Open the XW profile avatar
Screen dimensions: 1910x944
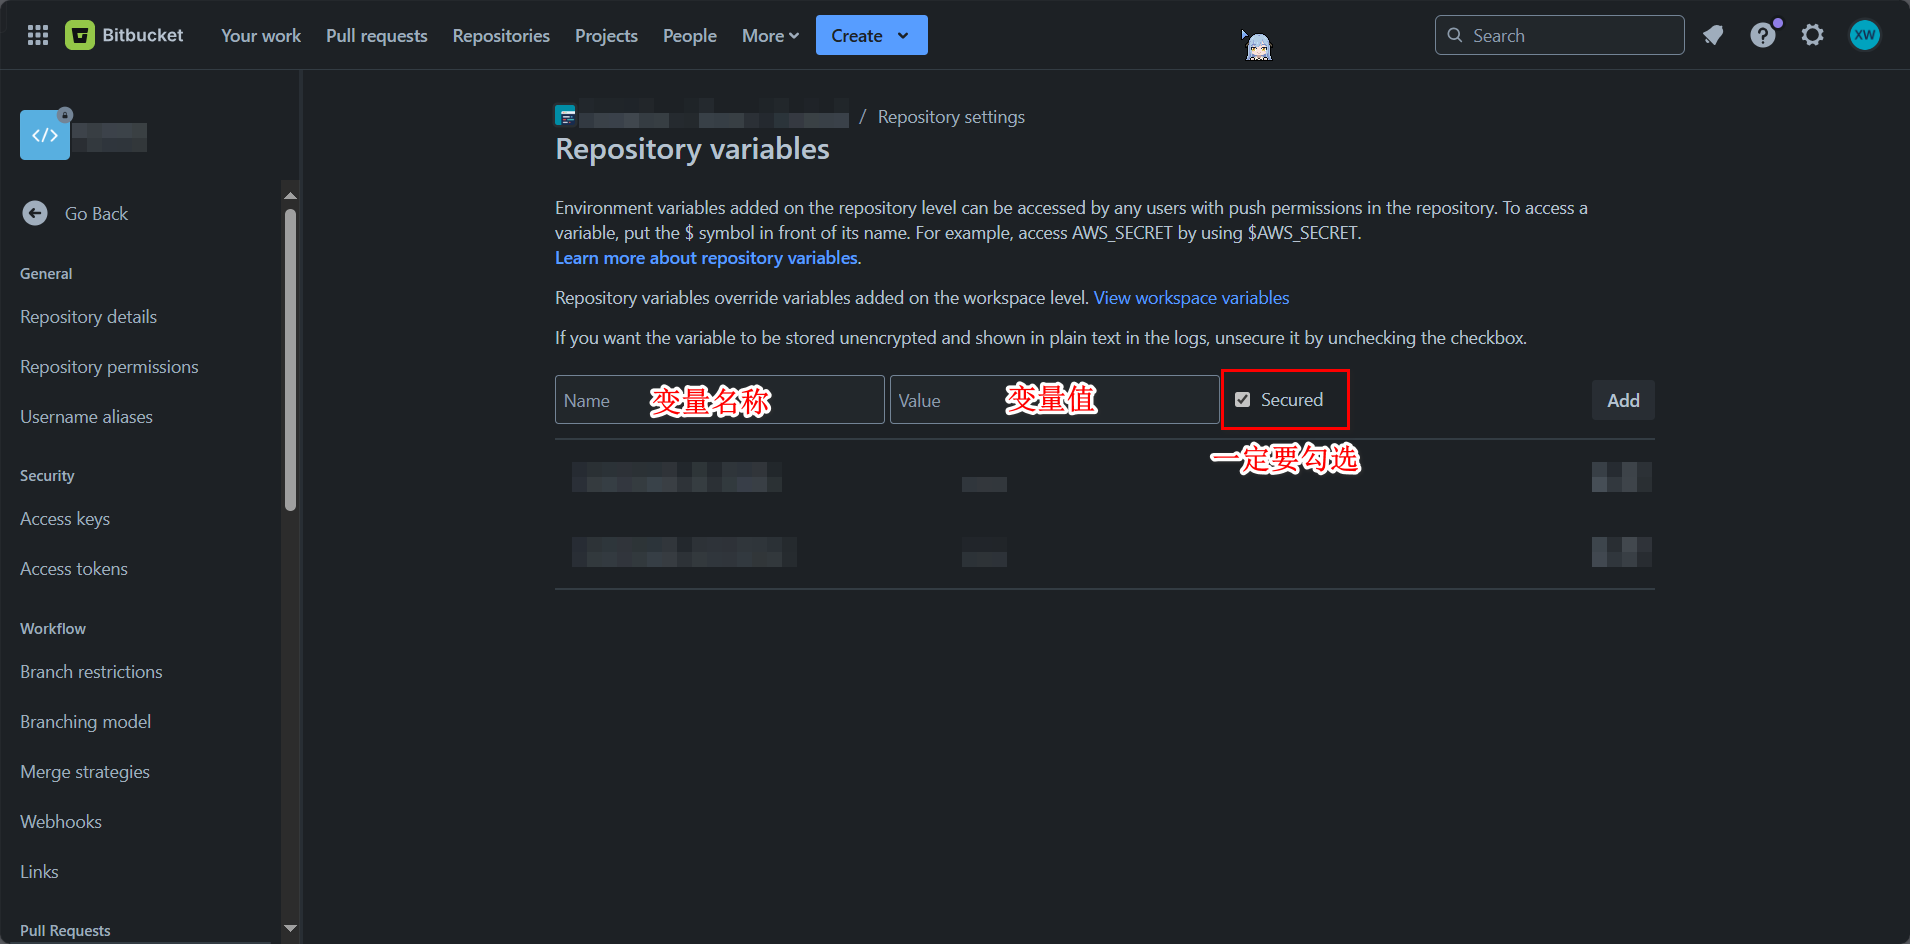tap(1864, 35)
